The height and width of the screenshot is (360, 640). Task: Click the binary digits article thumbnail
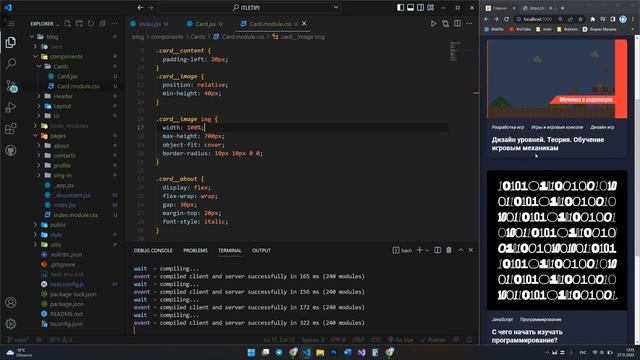pos(557,240)
